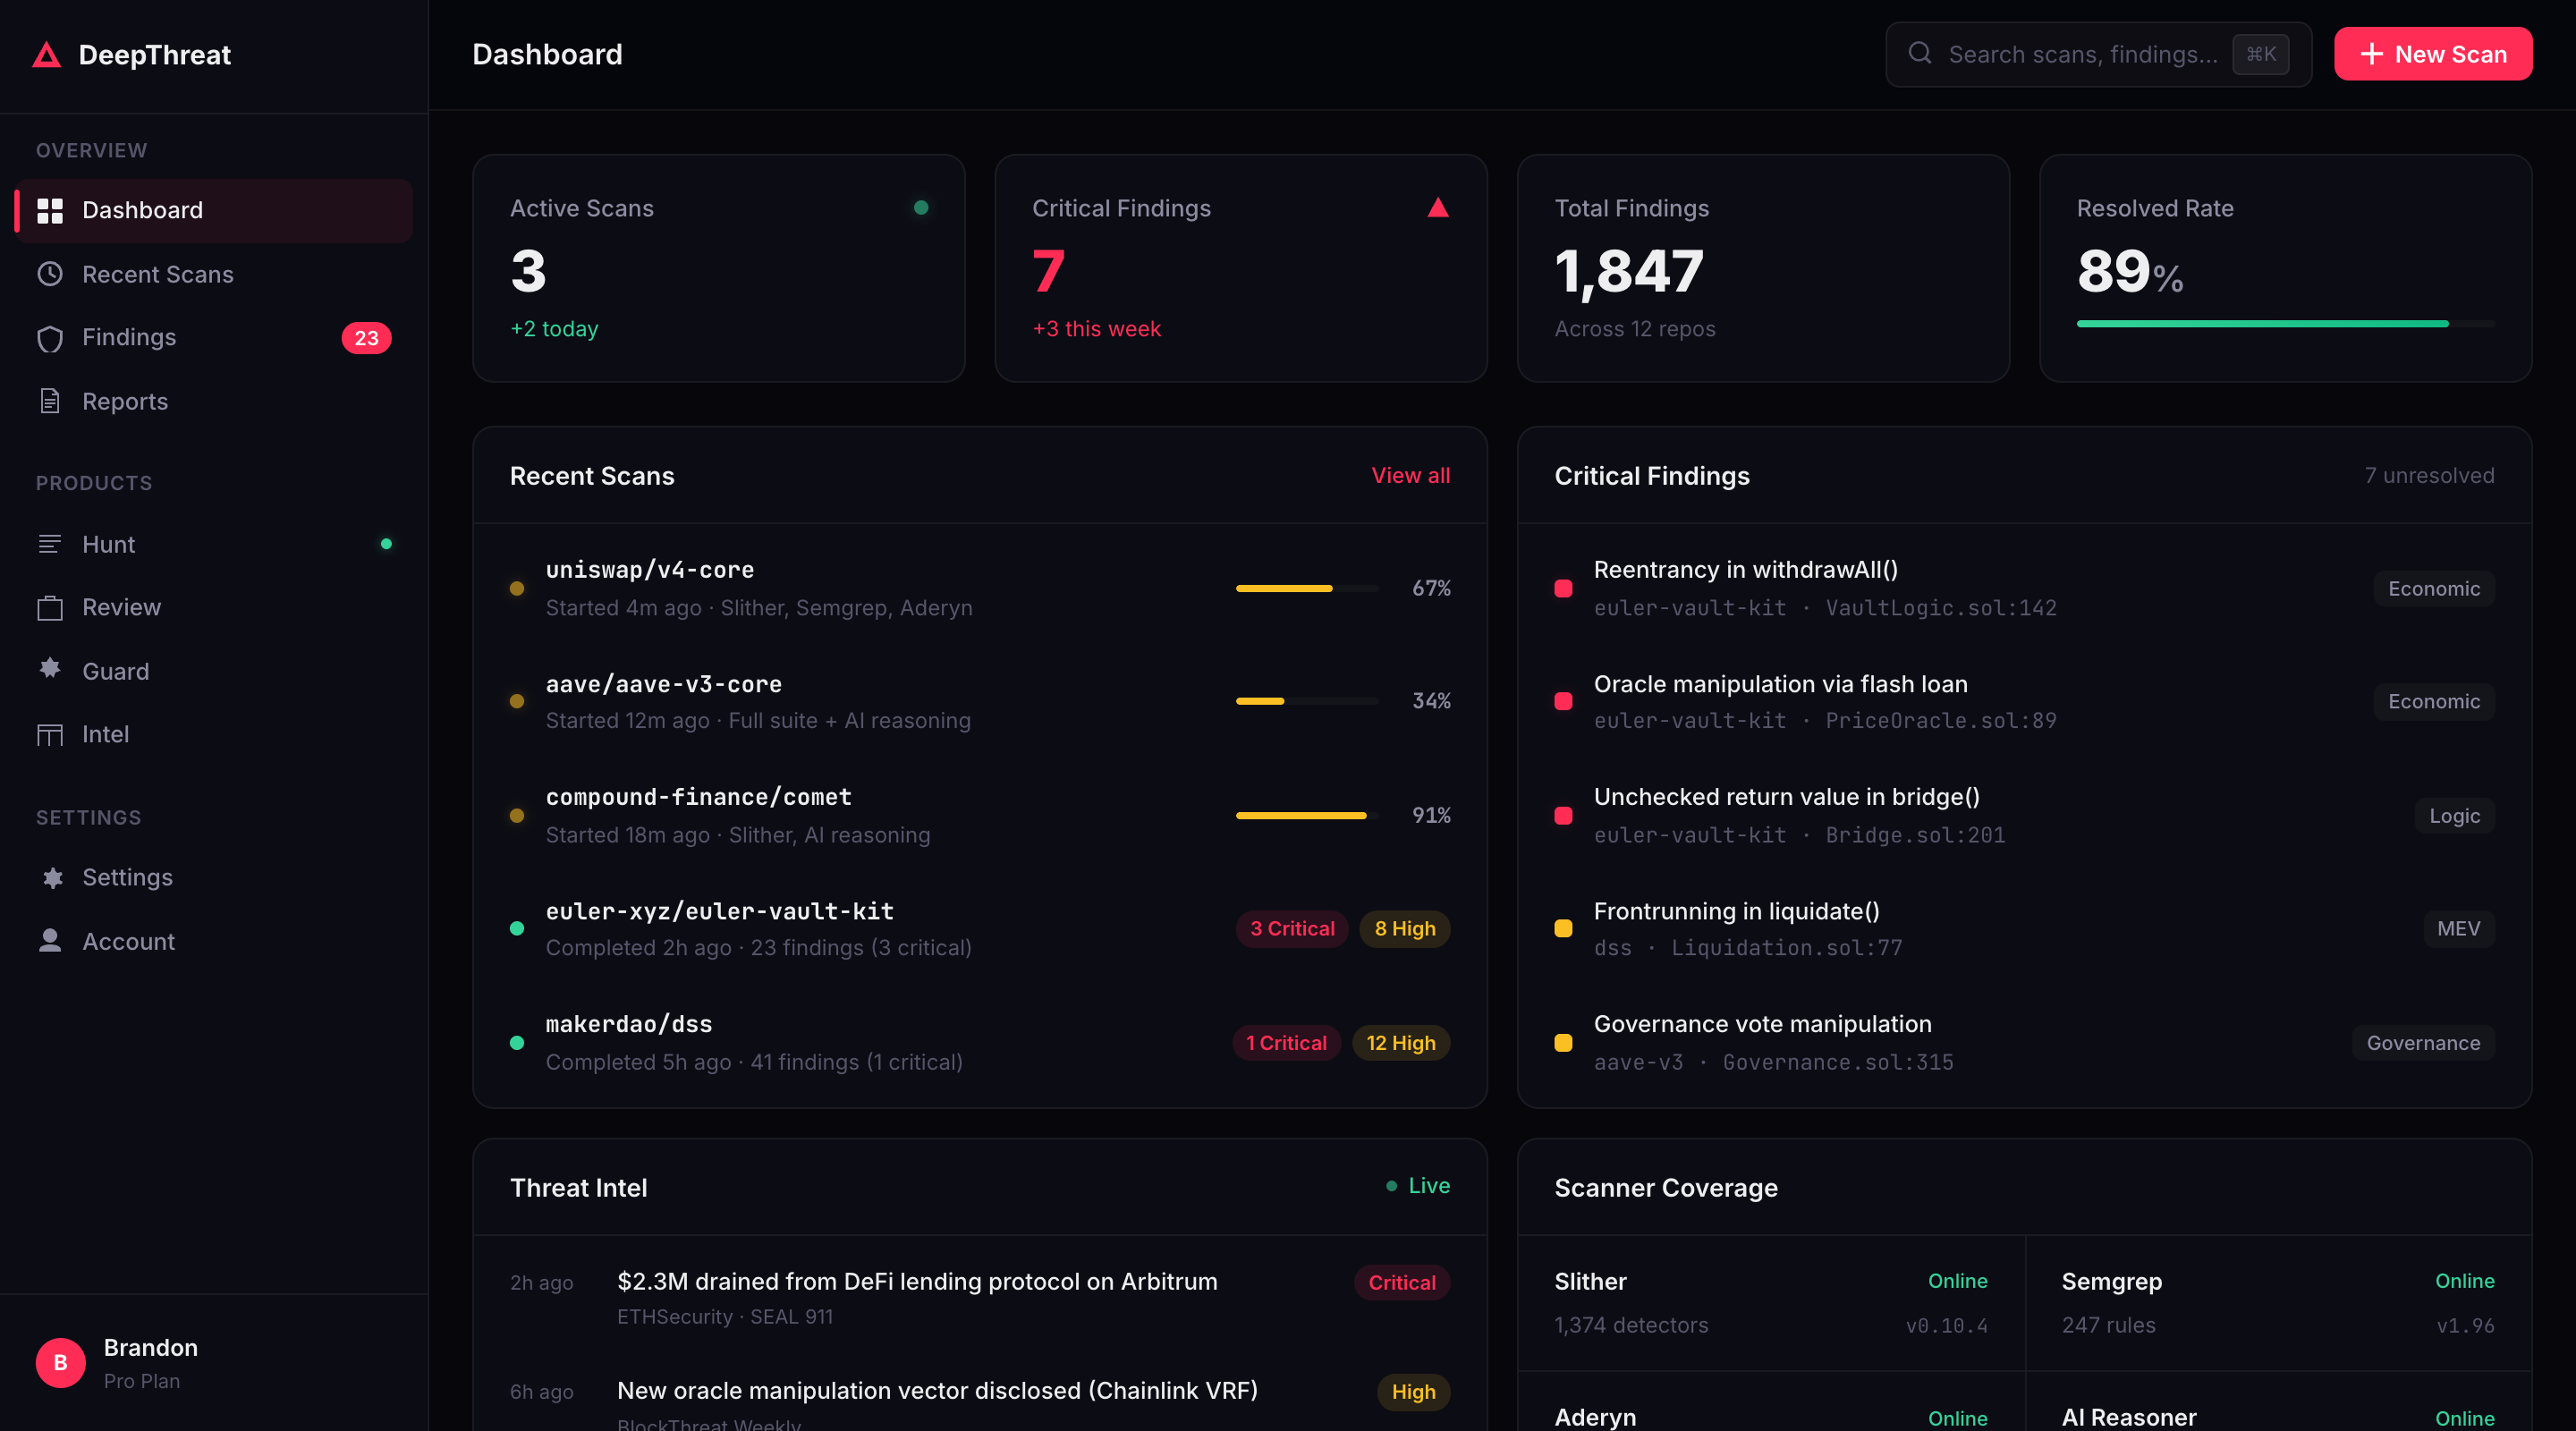
Task: Click the Guard badge icon
Action: click(50, 669)
